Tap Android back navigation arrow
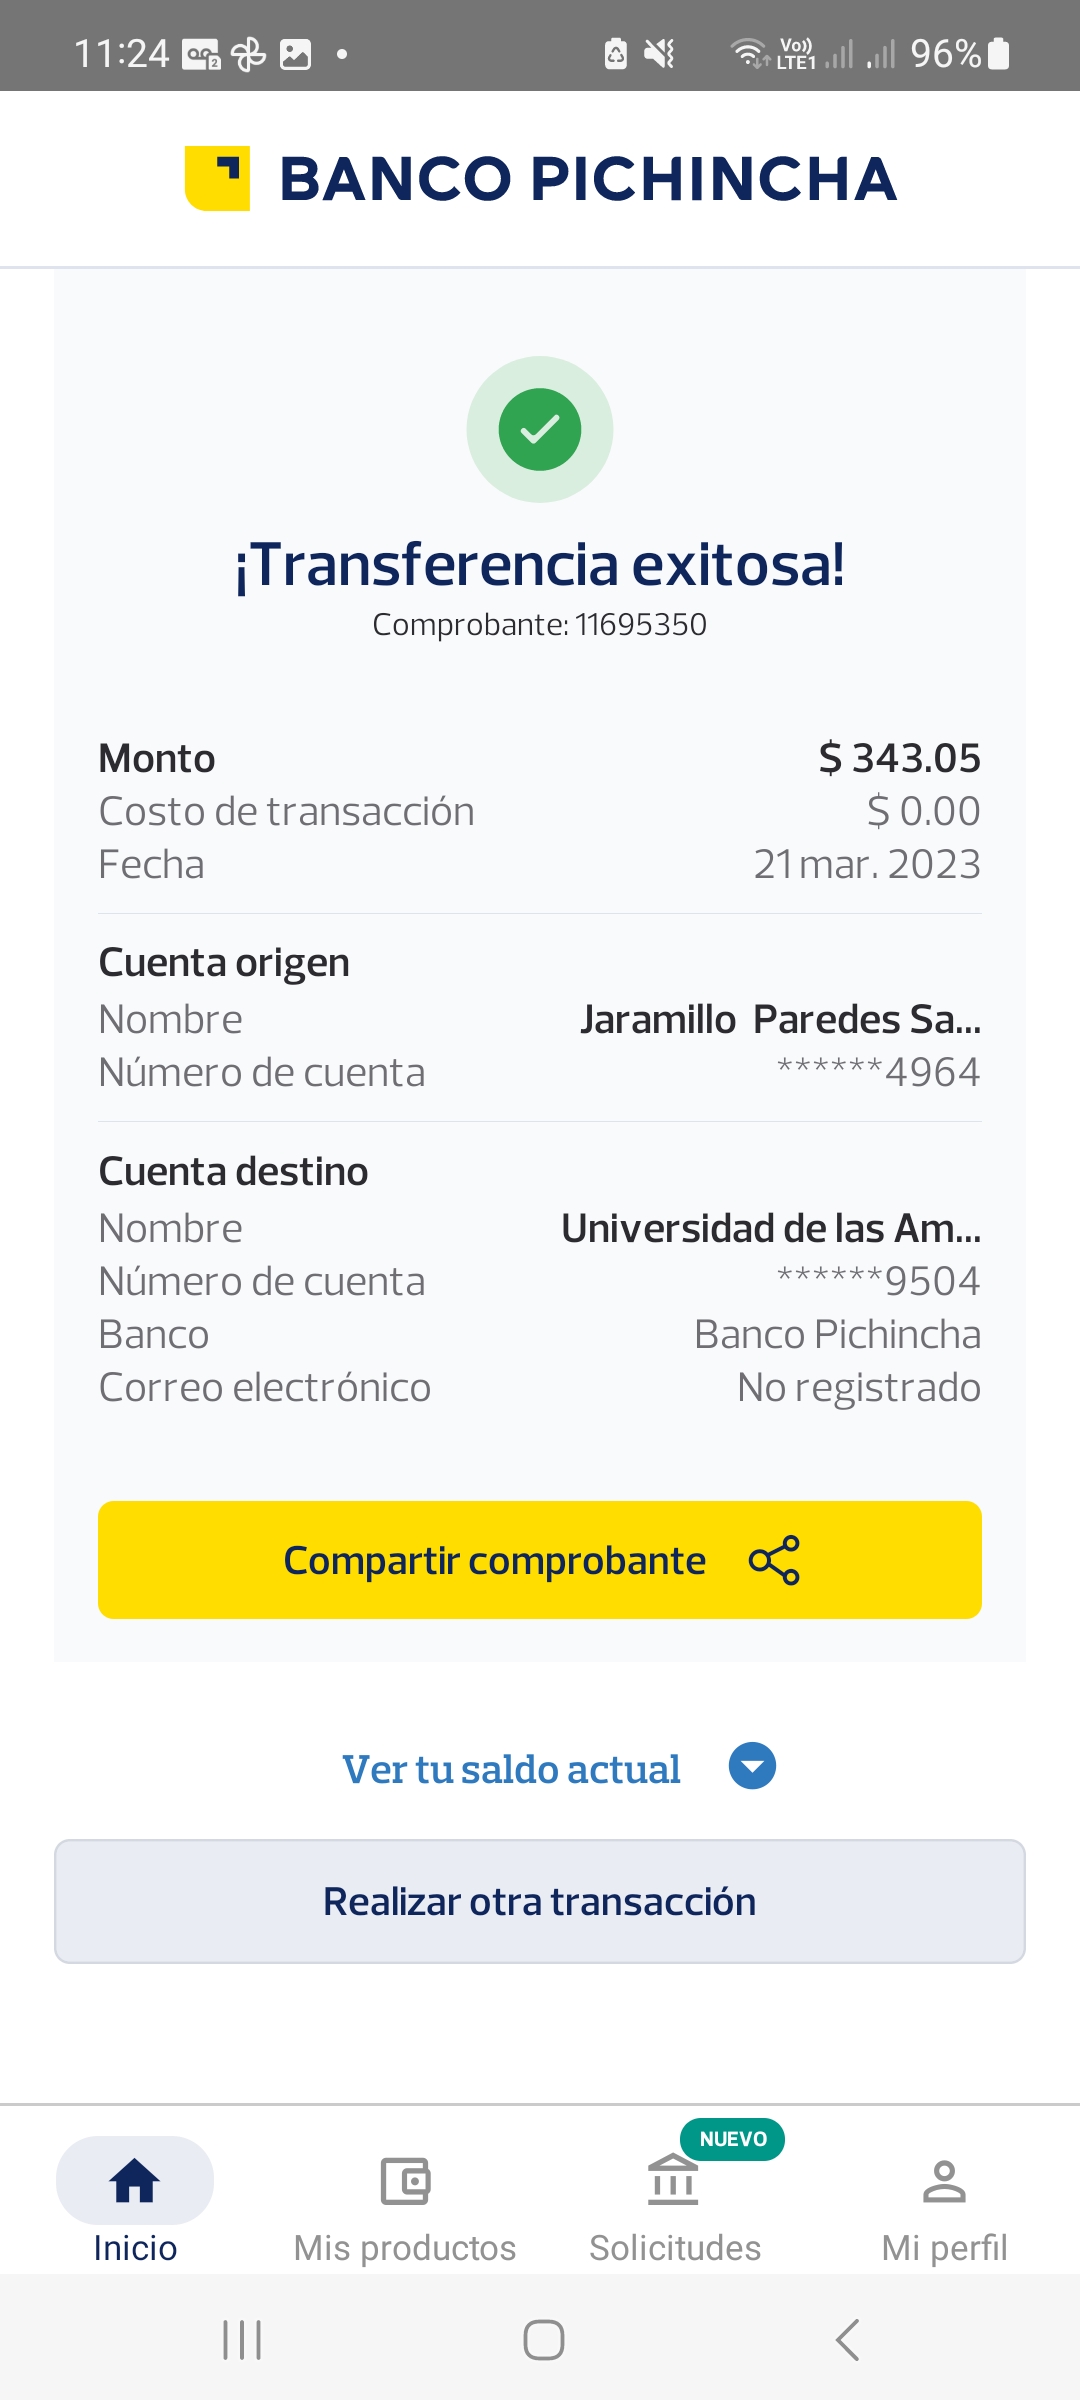This screenshot has width=1080, height=2400. (847, 2340)
